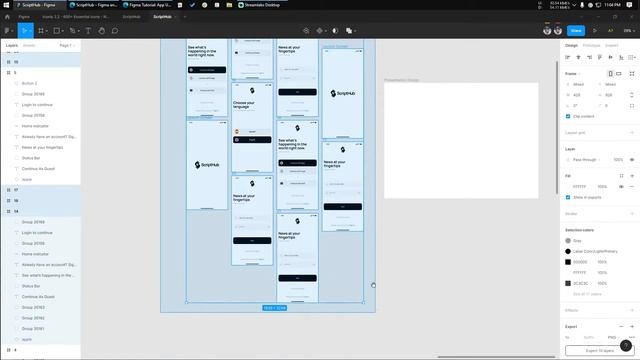Click the Align bottom icon
The height and width of the screenshot is (360, 640).
(x=621, y=58)
